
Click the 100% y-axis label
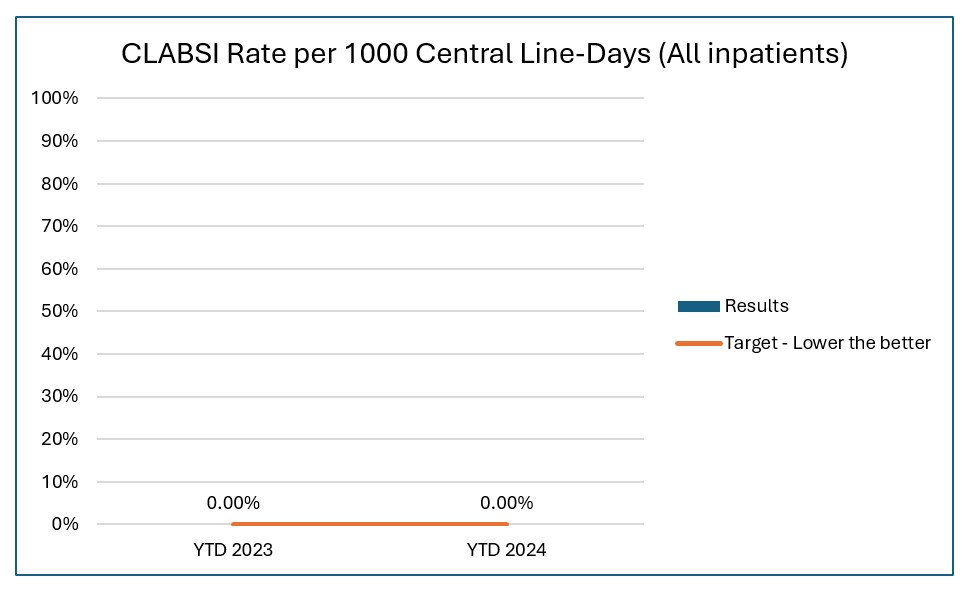(x=55, y=98)
